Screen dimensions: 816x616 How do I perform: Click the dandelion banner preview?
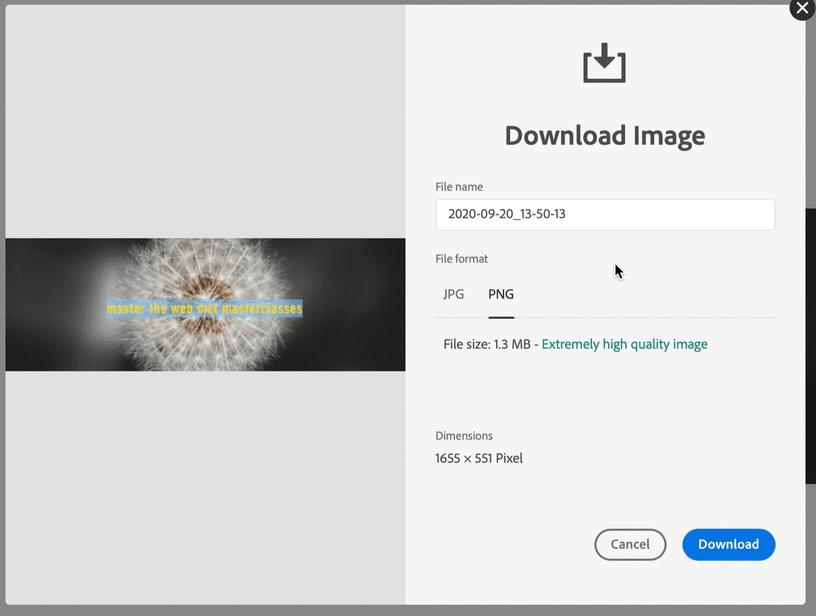coord(205,305)
